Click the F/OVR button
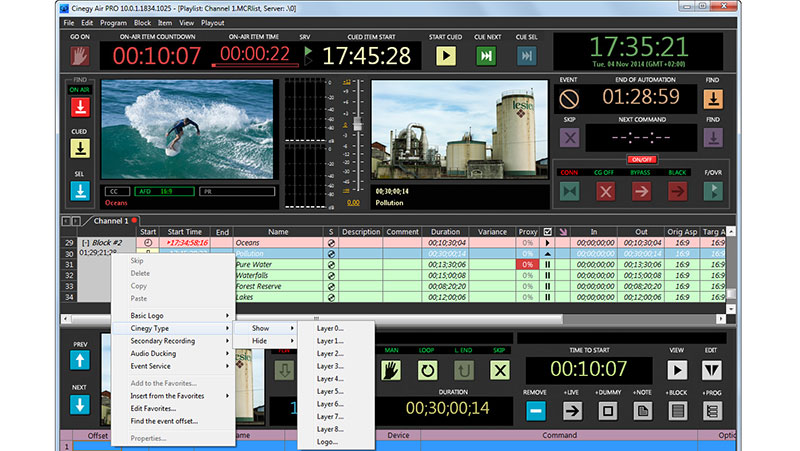 coord(713,191)
